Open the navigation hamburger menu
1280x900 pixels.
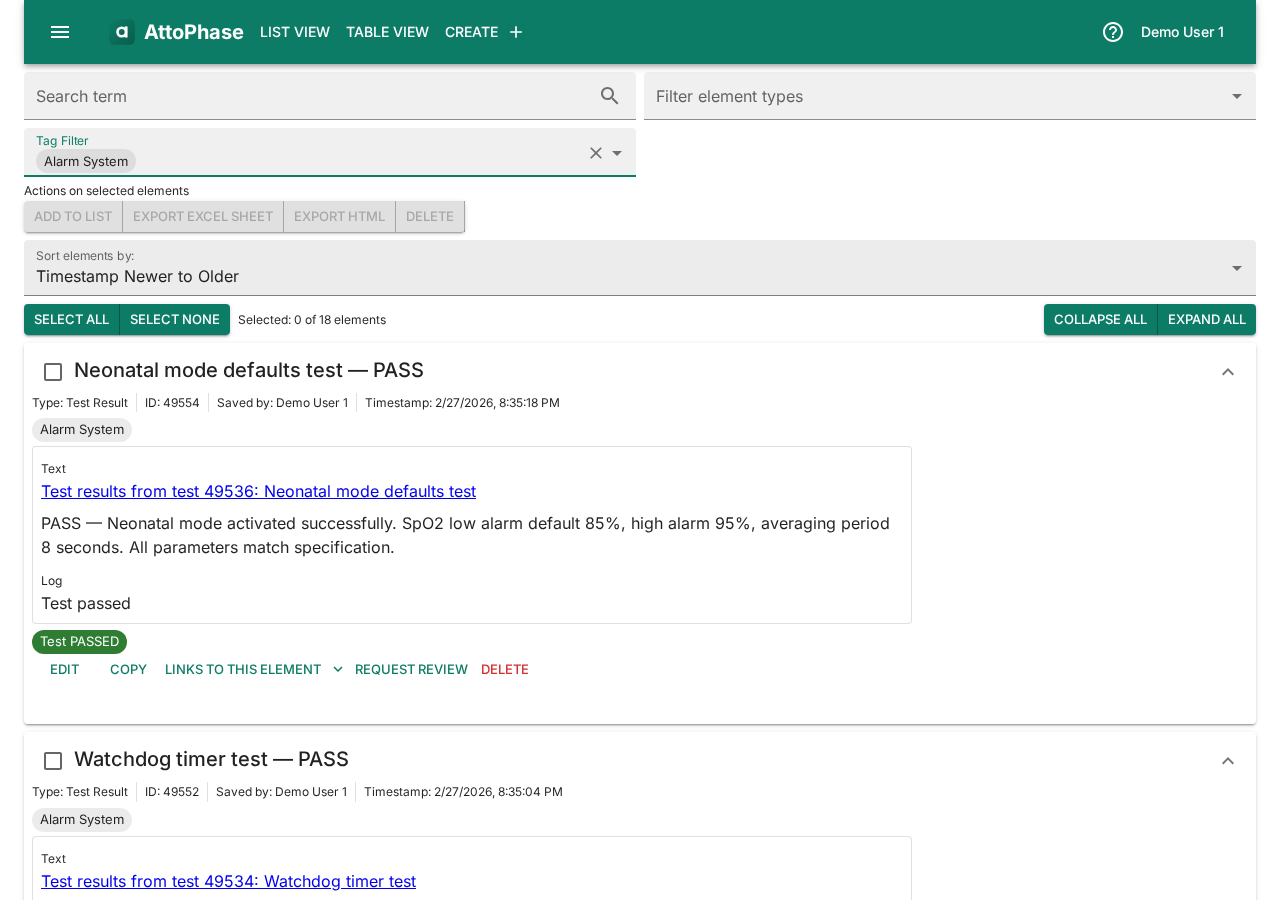tap(59, 31)
